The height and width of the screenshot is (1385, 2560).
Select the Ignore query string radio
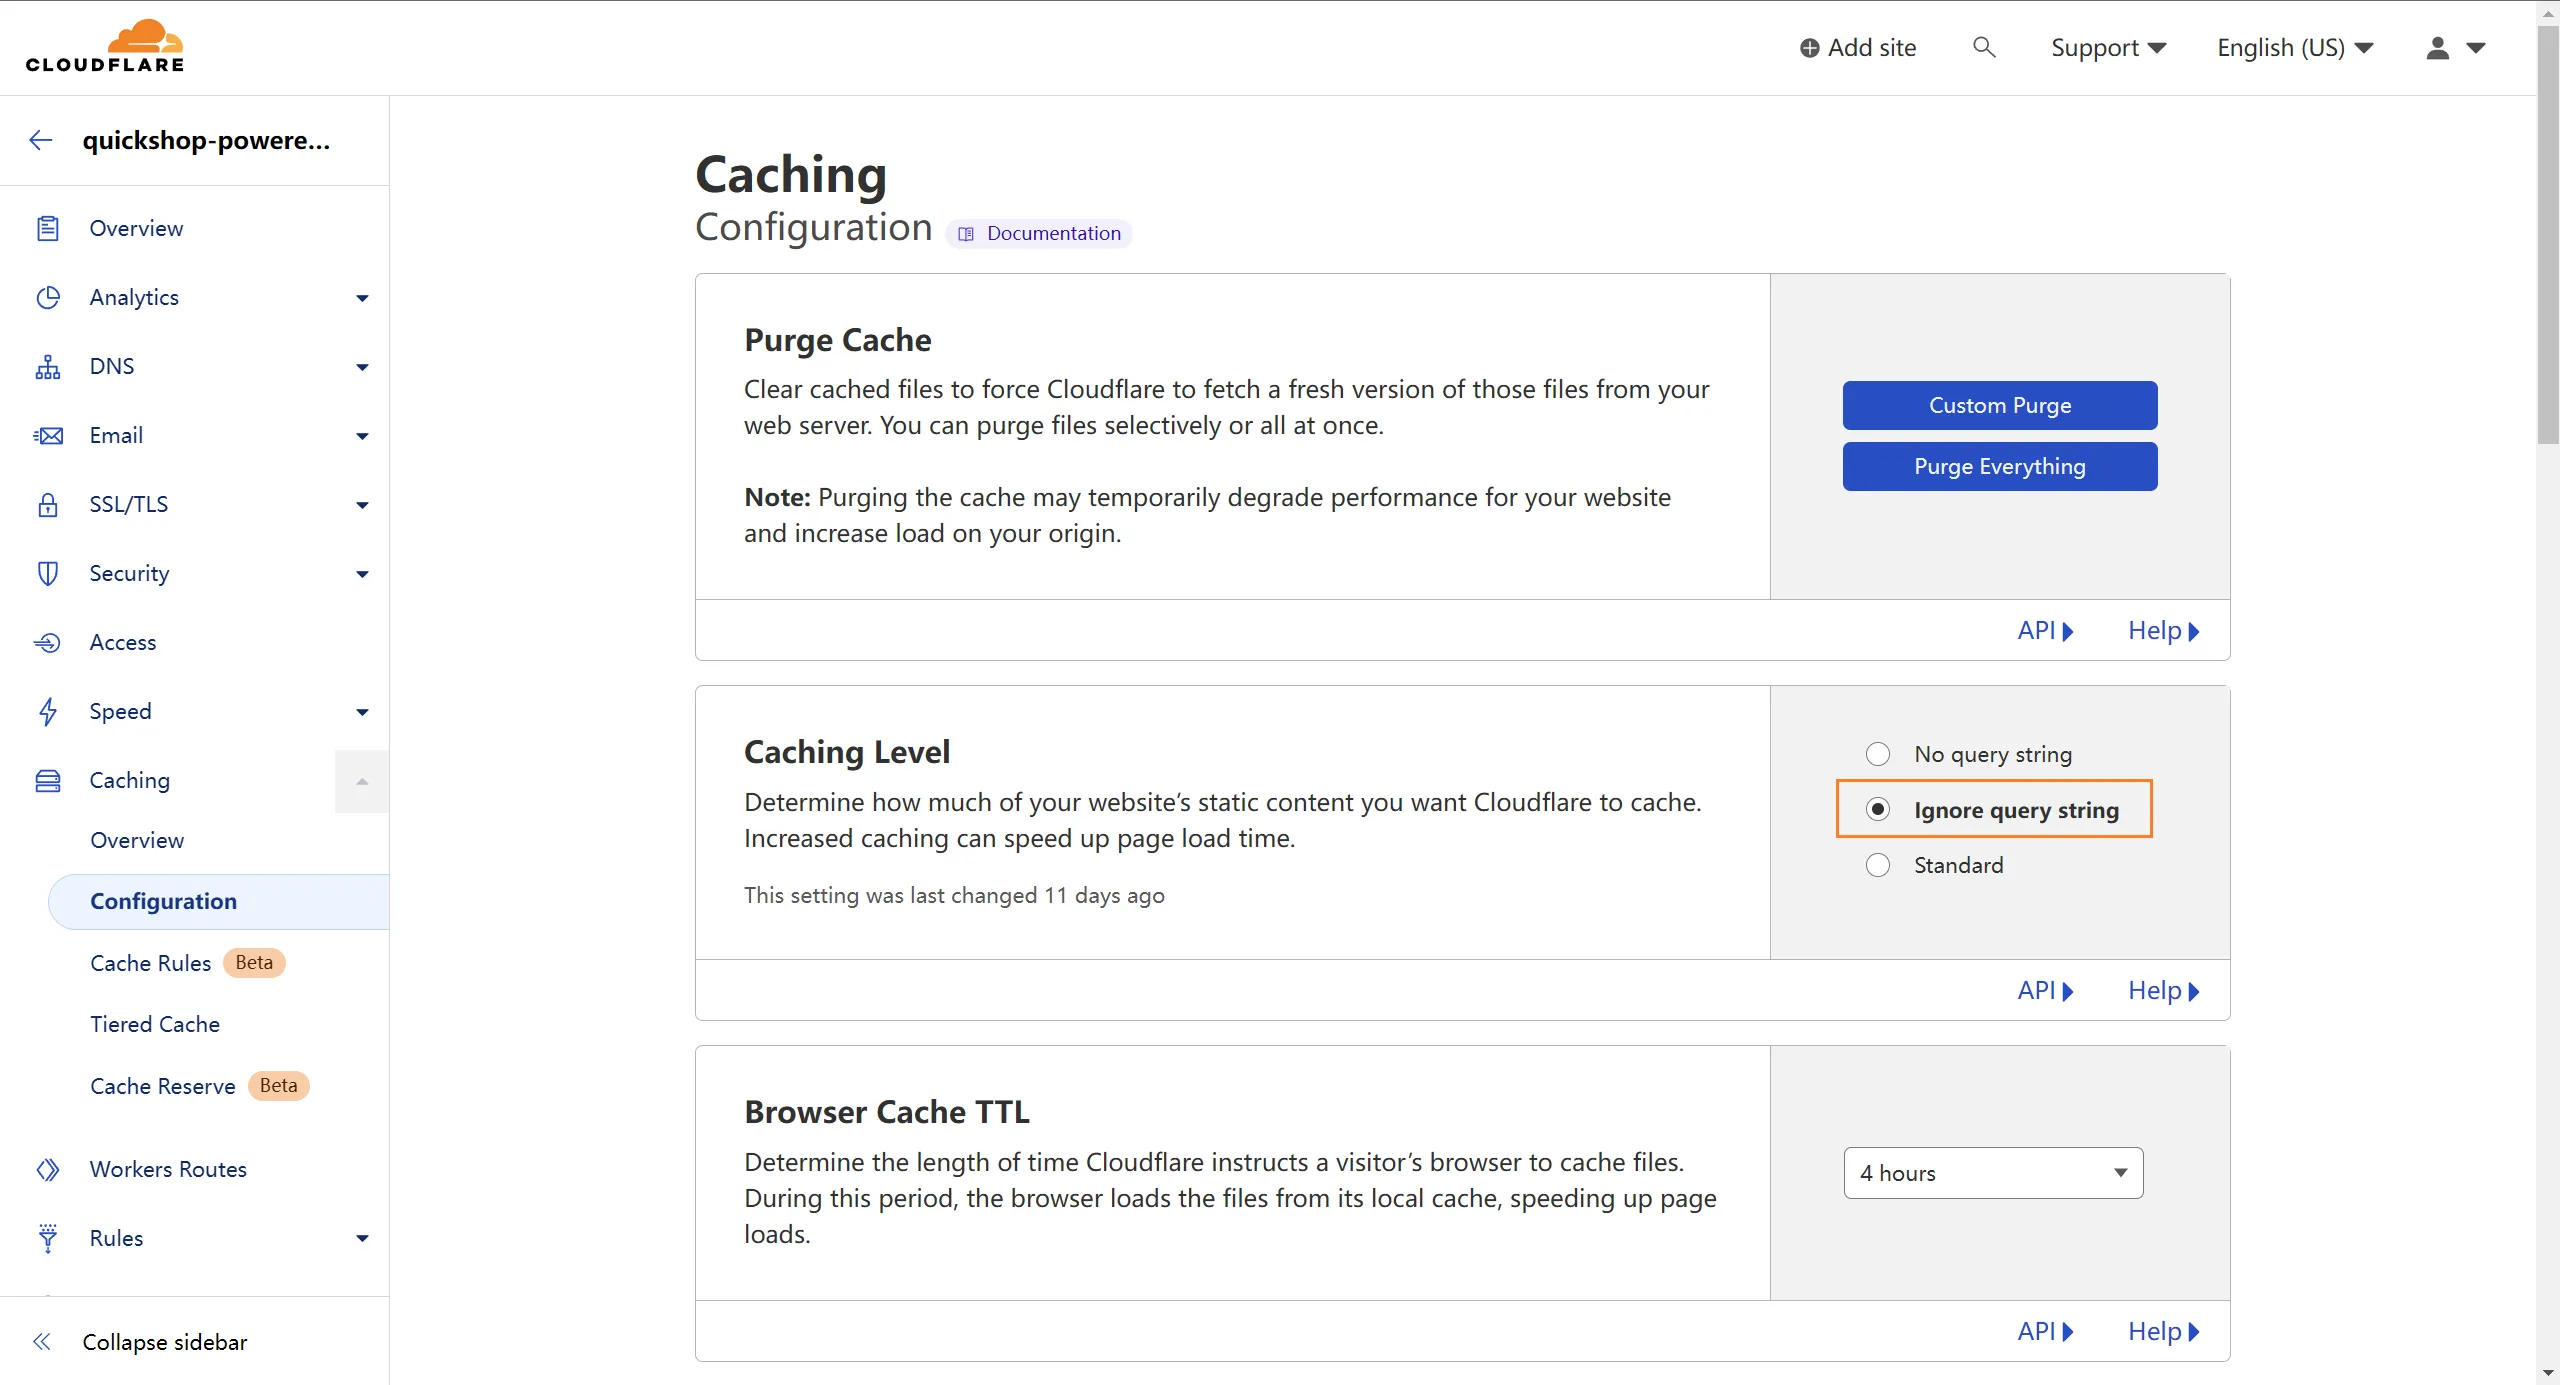[x=1877, y=809]
